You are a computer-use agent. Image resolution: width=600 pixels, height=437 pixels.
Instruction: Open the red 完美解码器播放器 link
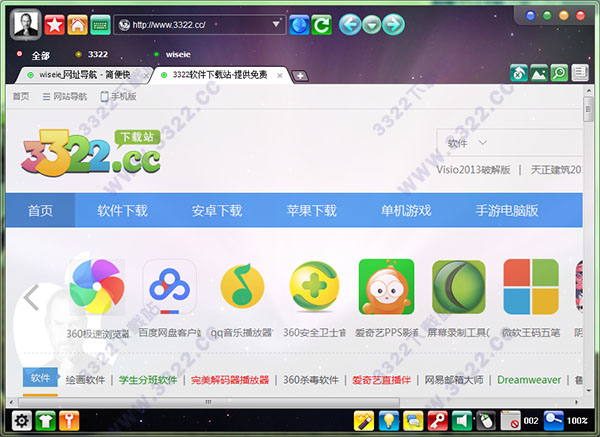pos(230,380)
